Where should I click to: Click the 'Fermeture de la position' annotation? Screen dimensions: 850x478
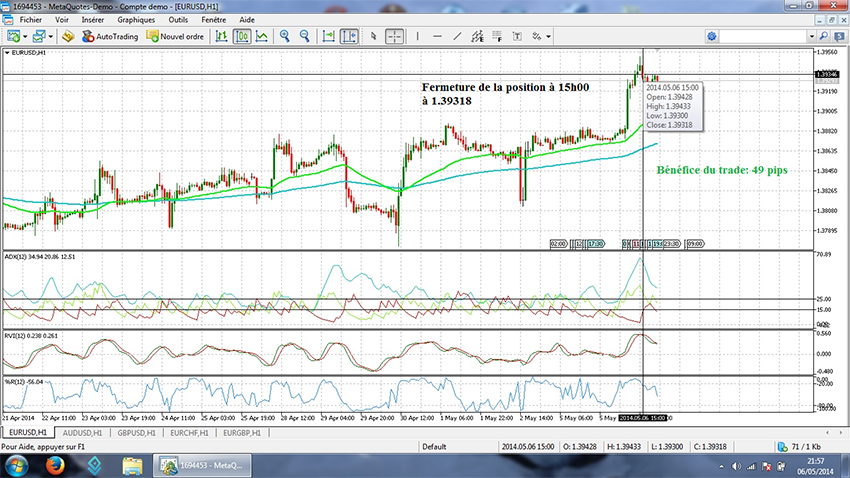pos(505,94)
